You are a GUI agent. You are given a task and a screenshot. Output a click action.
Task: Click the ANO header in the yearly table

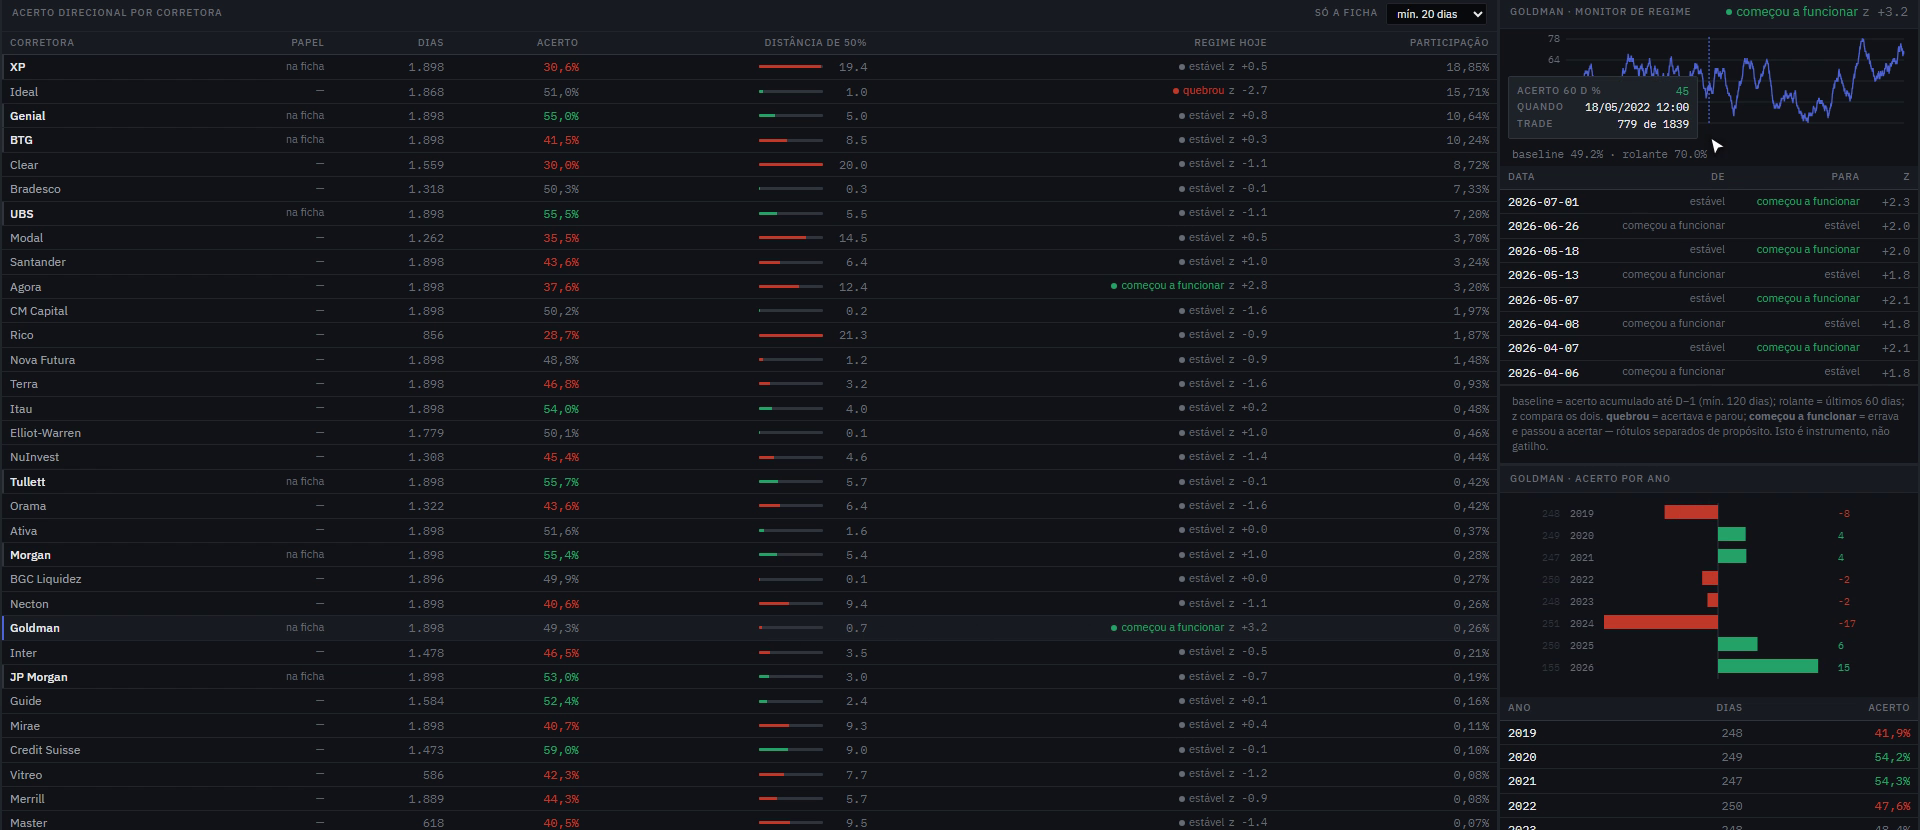point(1519,708)
